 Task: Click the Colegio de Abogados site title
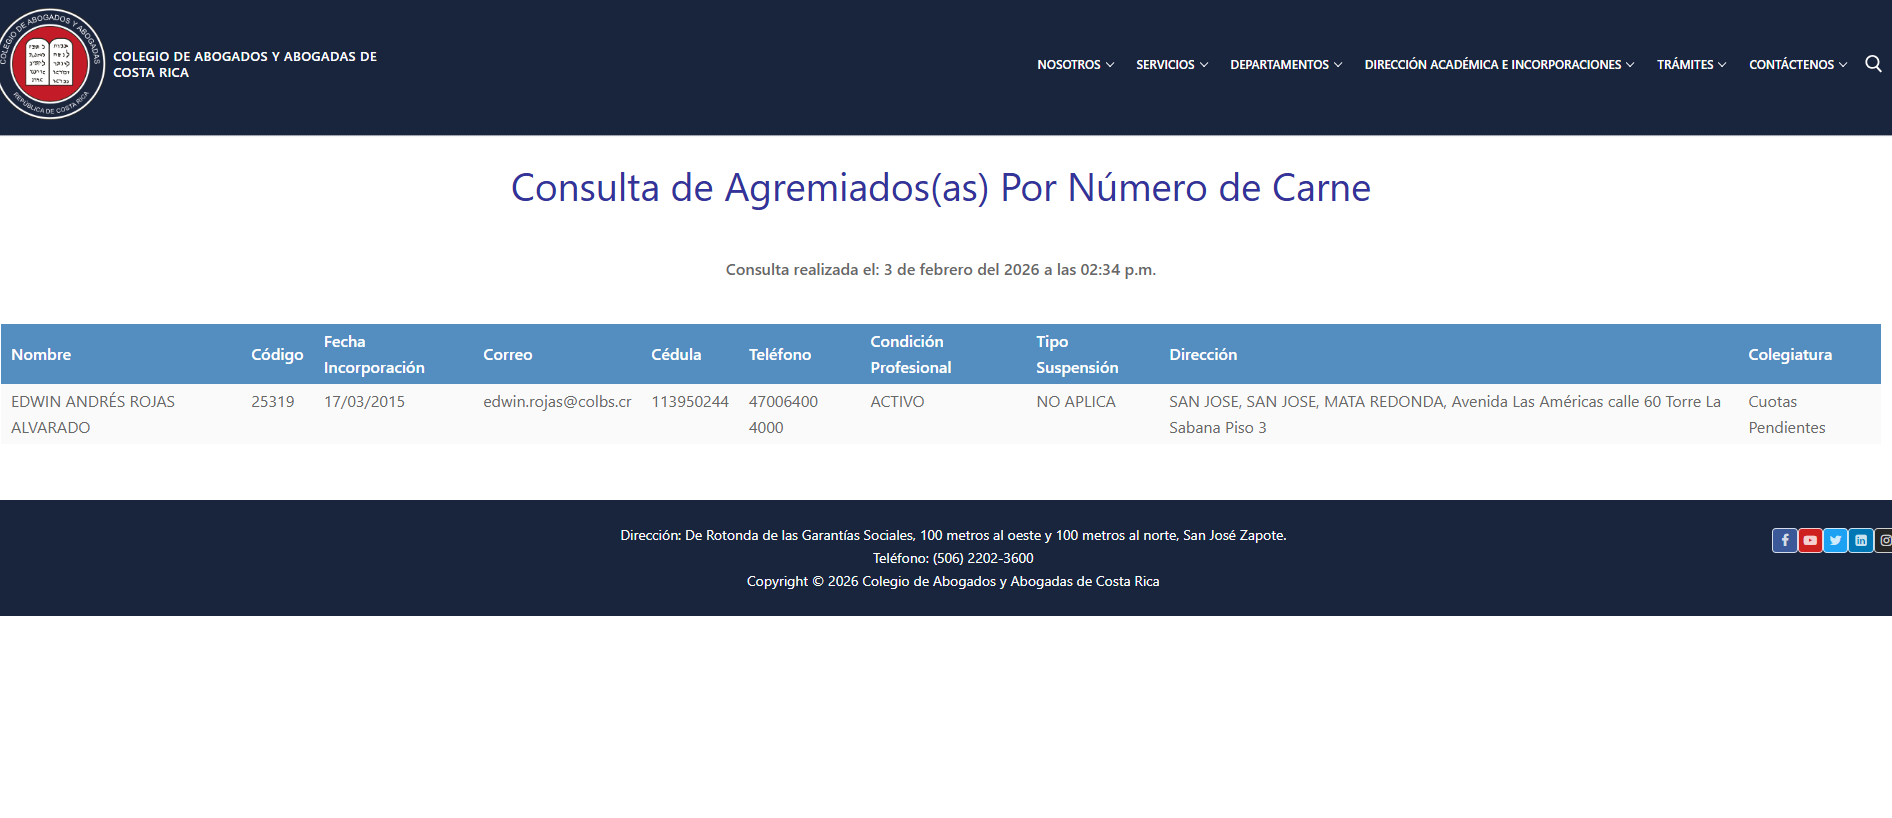(x=245, y=64)
